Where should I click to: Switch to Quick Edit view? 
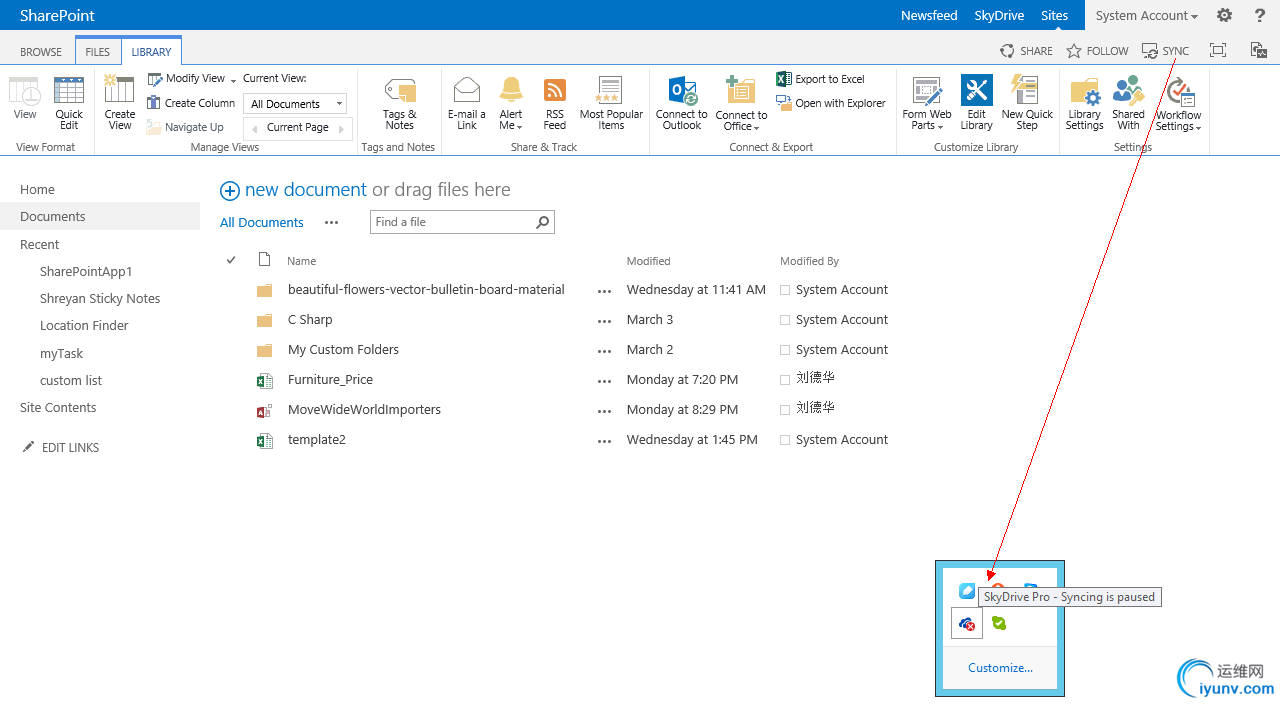tap(69, 103)
